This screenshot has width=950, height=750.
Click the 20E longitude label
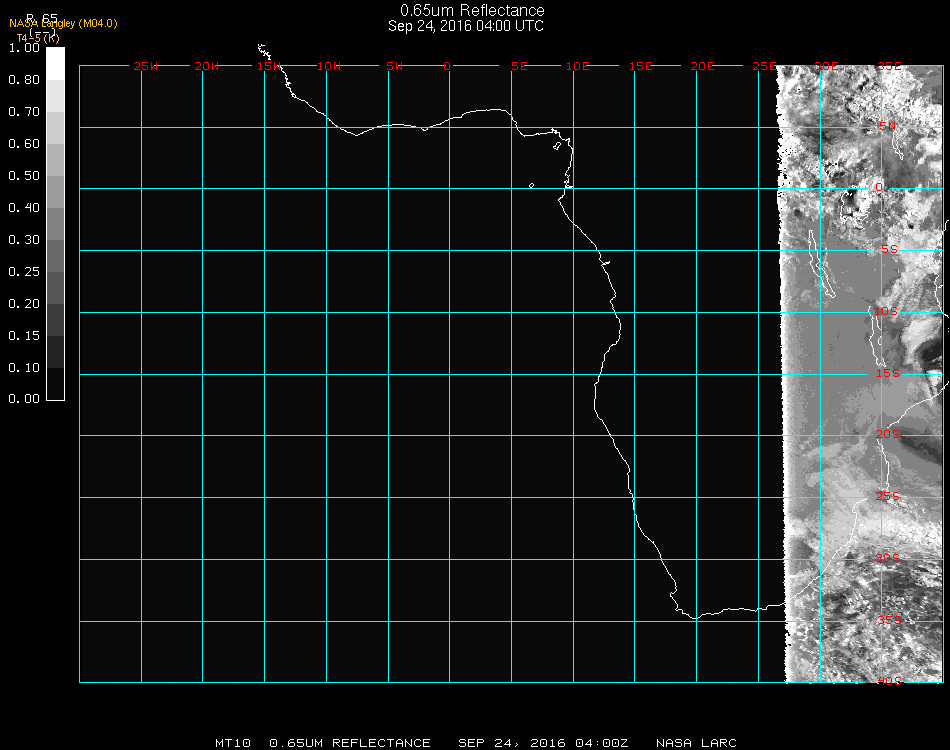[x=702, y=66]
